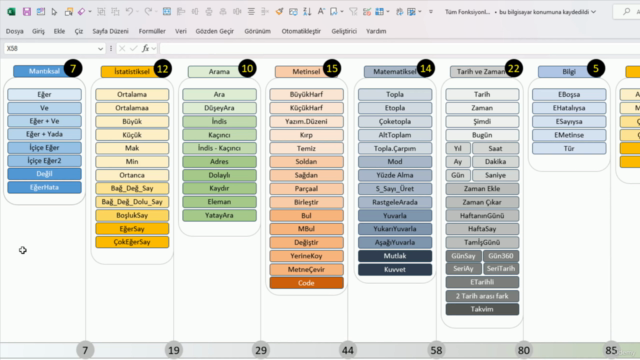
Task: Click the Redo arrow icon
Action: pos(148,12)
